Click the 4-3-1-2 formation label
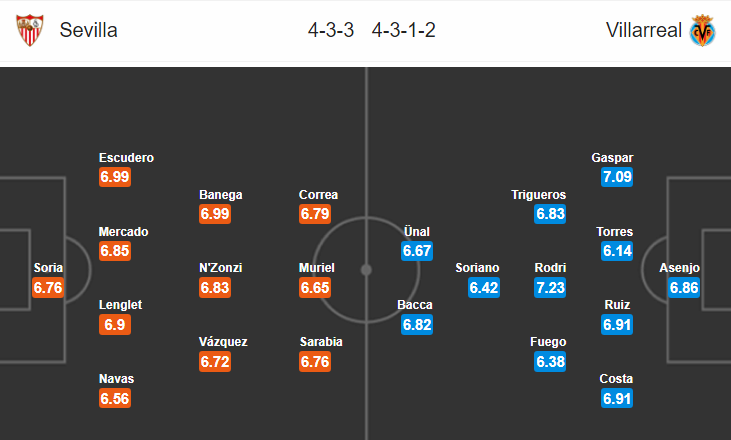This screenshot has width=731, height=440. [404, 30]
